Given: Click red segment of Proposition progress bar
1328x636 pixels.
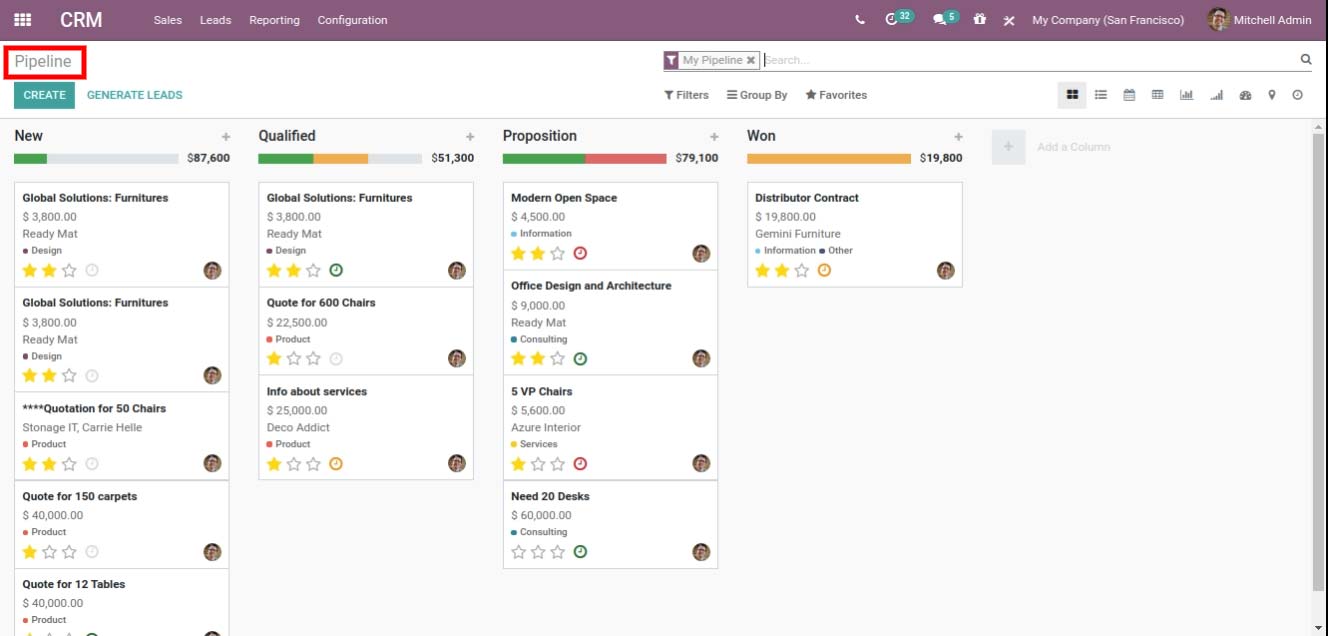Looking at the screenshot, I should 626,158.
